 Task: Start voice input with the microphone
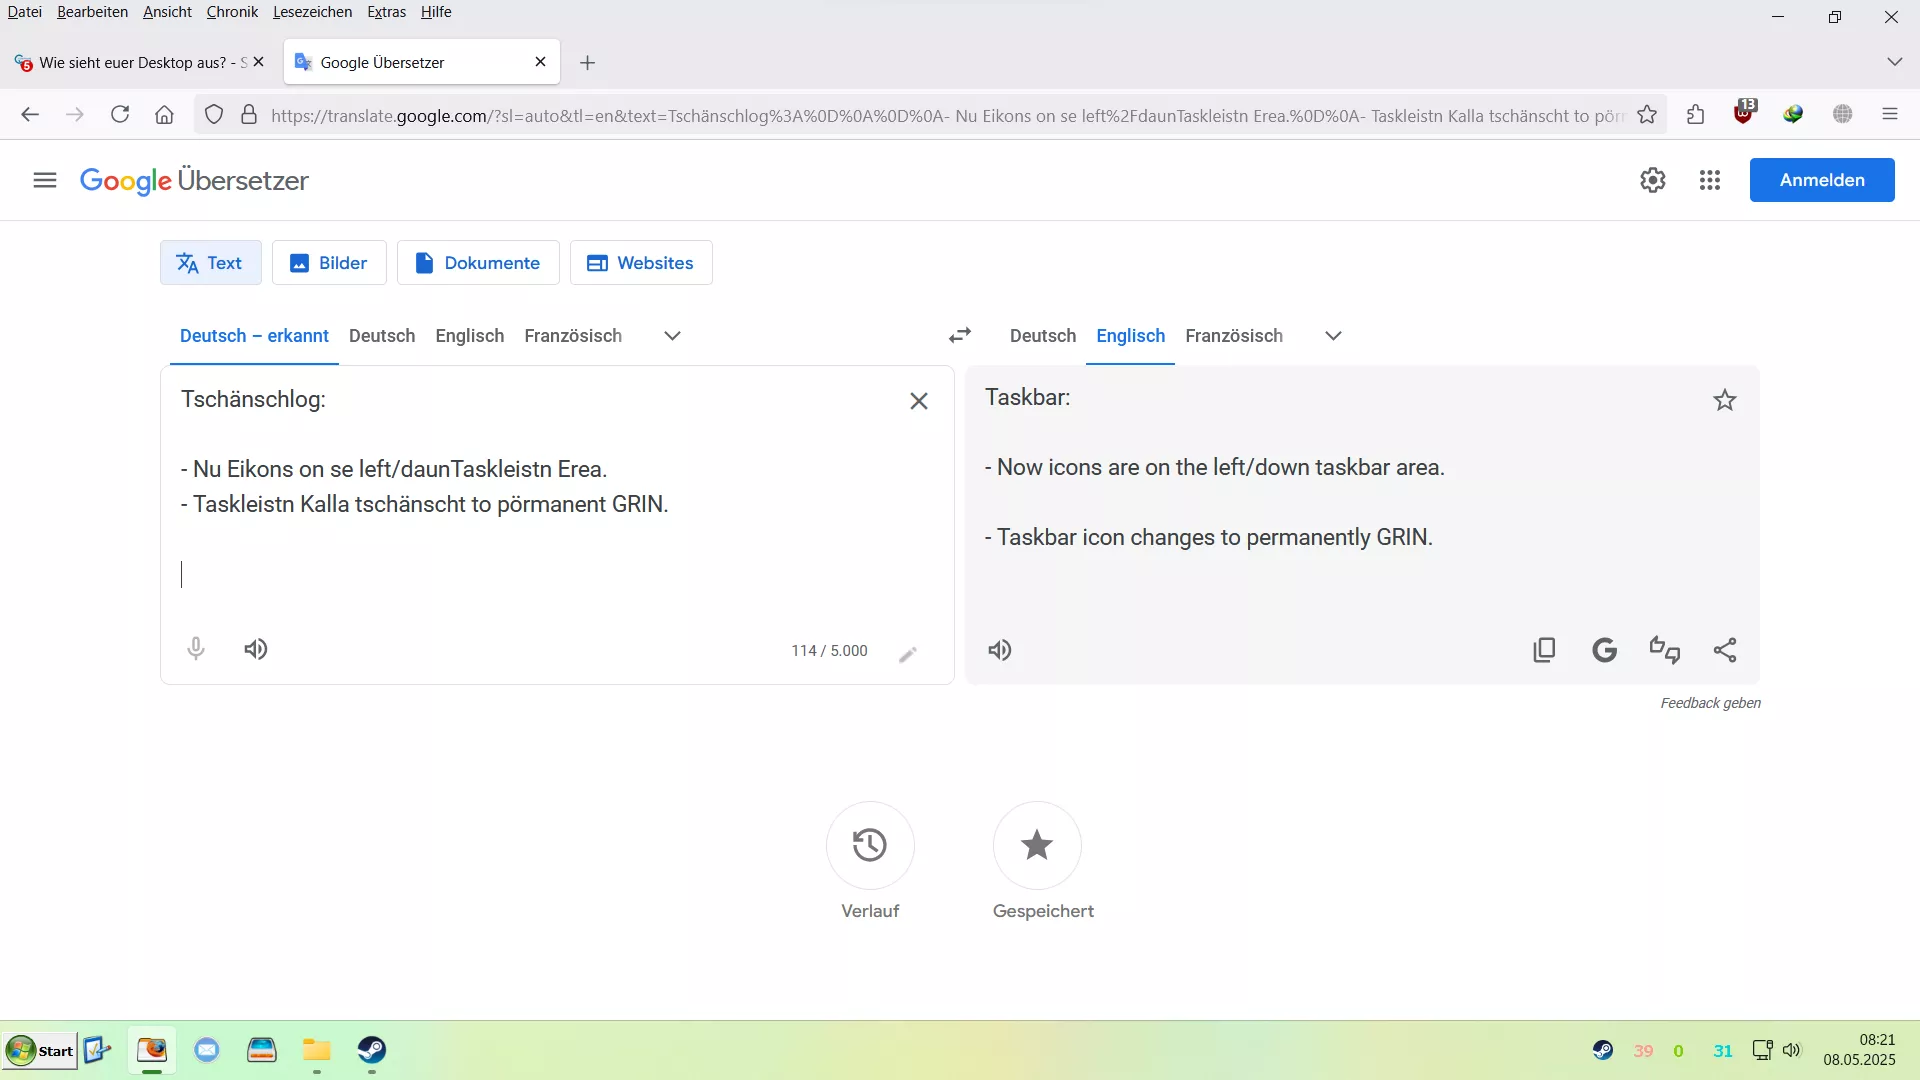196,649
